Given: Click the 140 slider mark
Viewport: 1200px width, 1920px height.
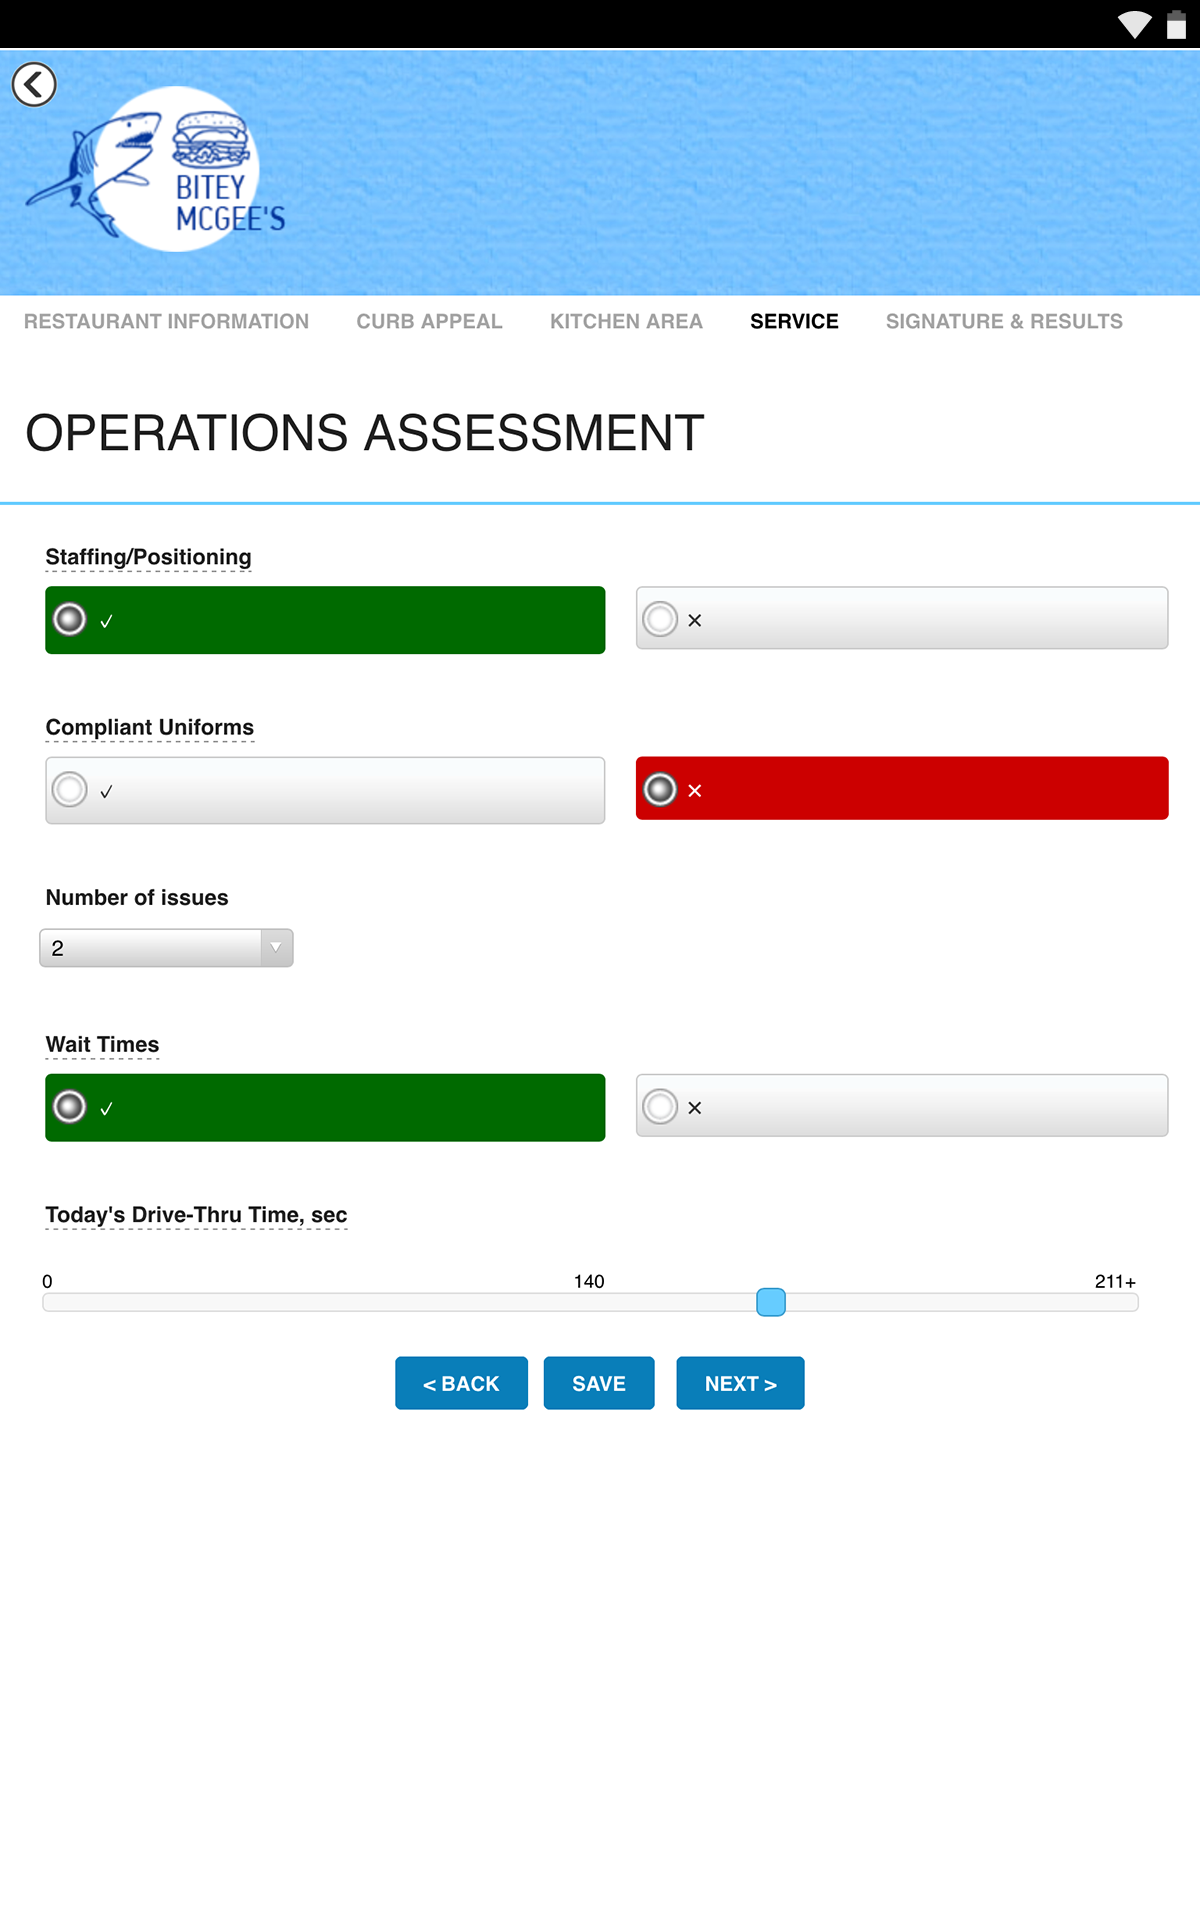Looking at the screenshot, I should (589, 1281).
